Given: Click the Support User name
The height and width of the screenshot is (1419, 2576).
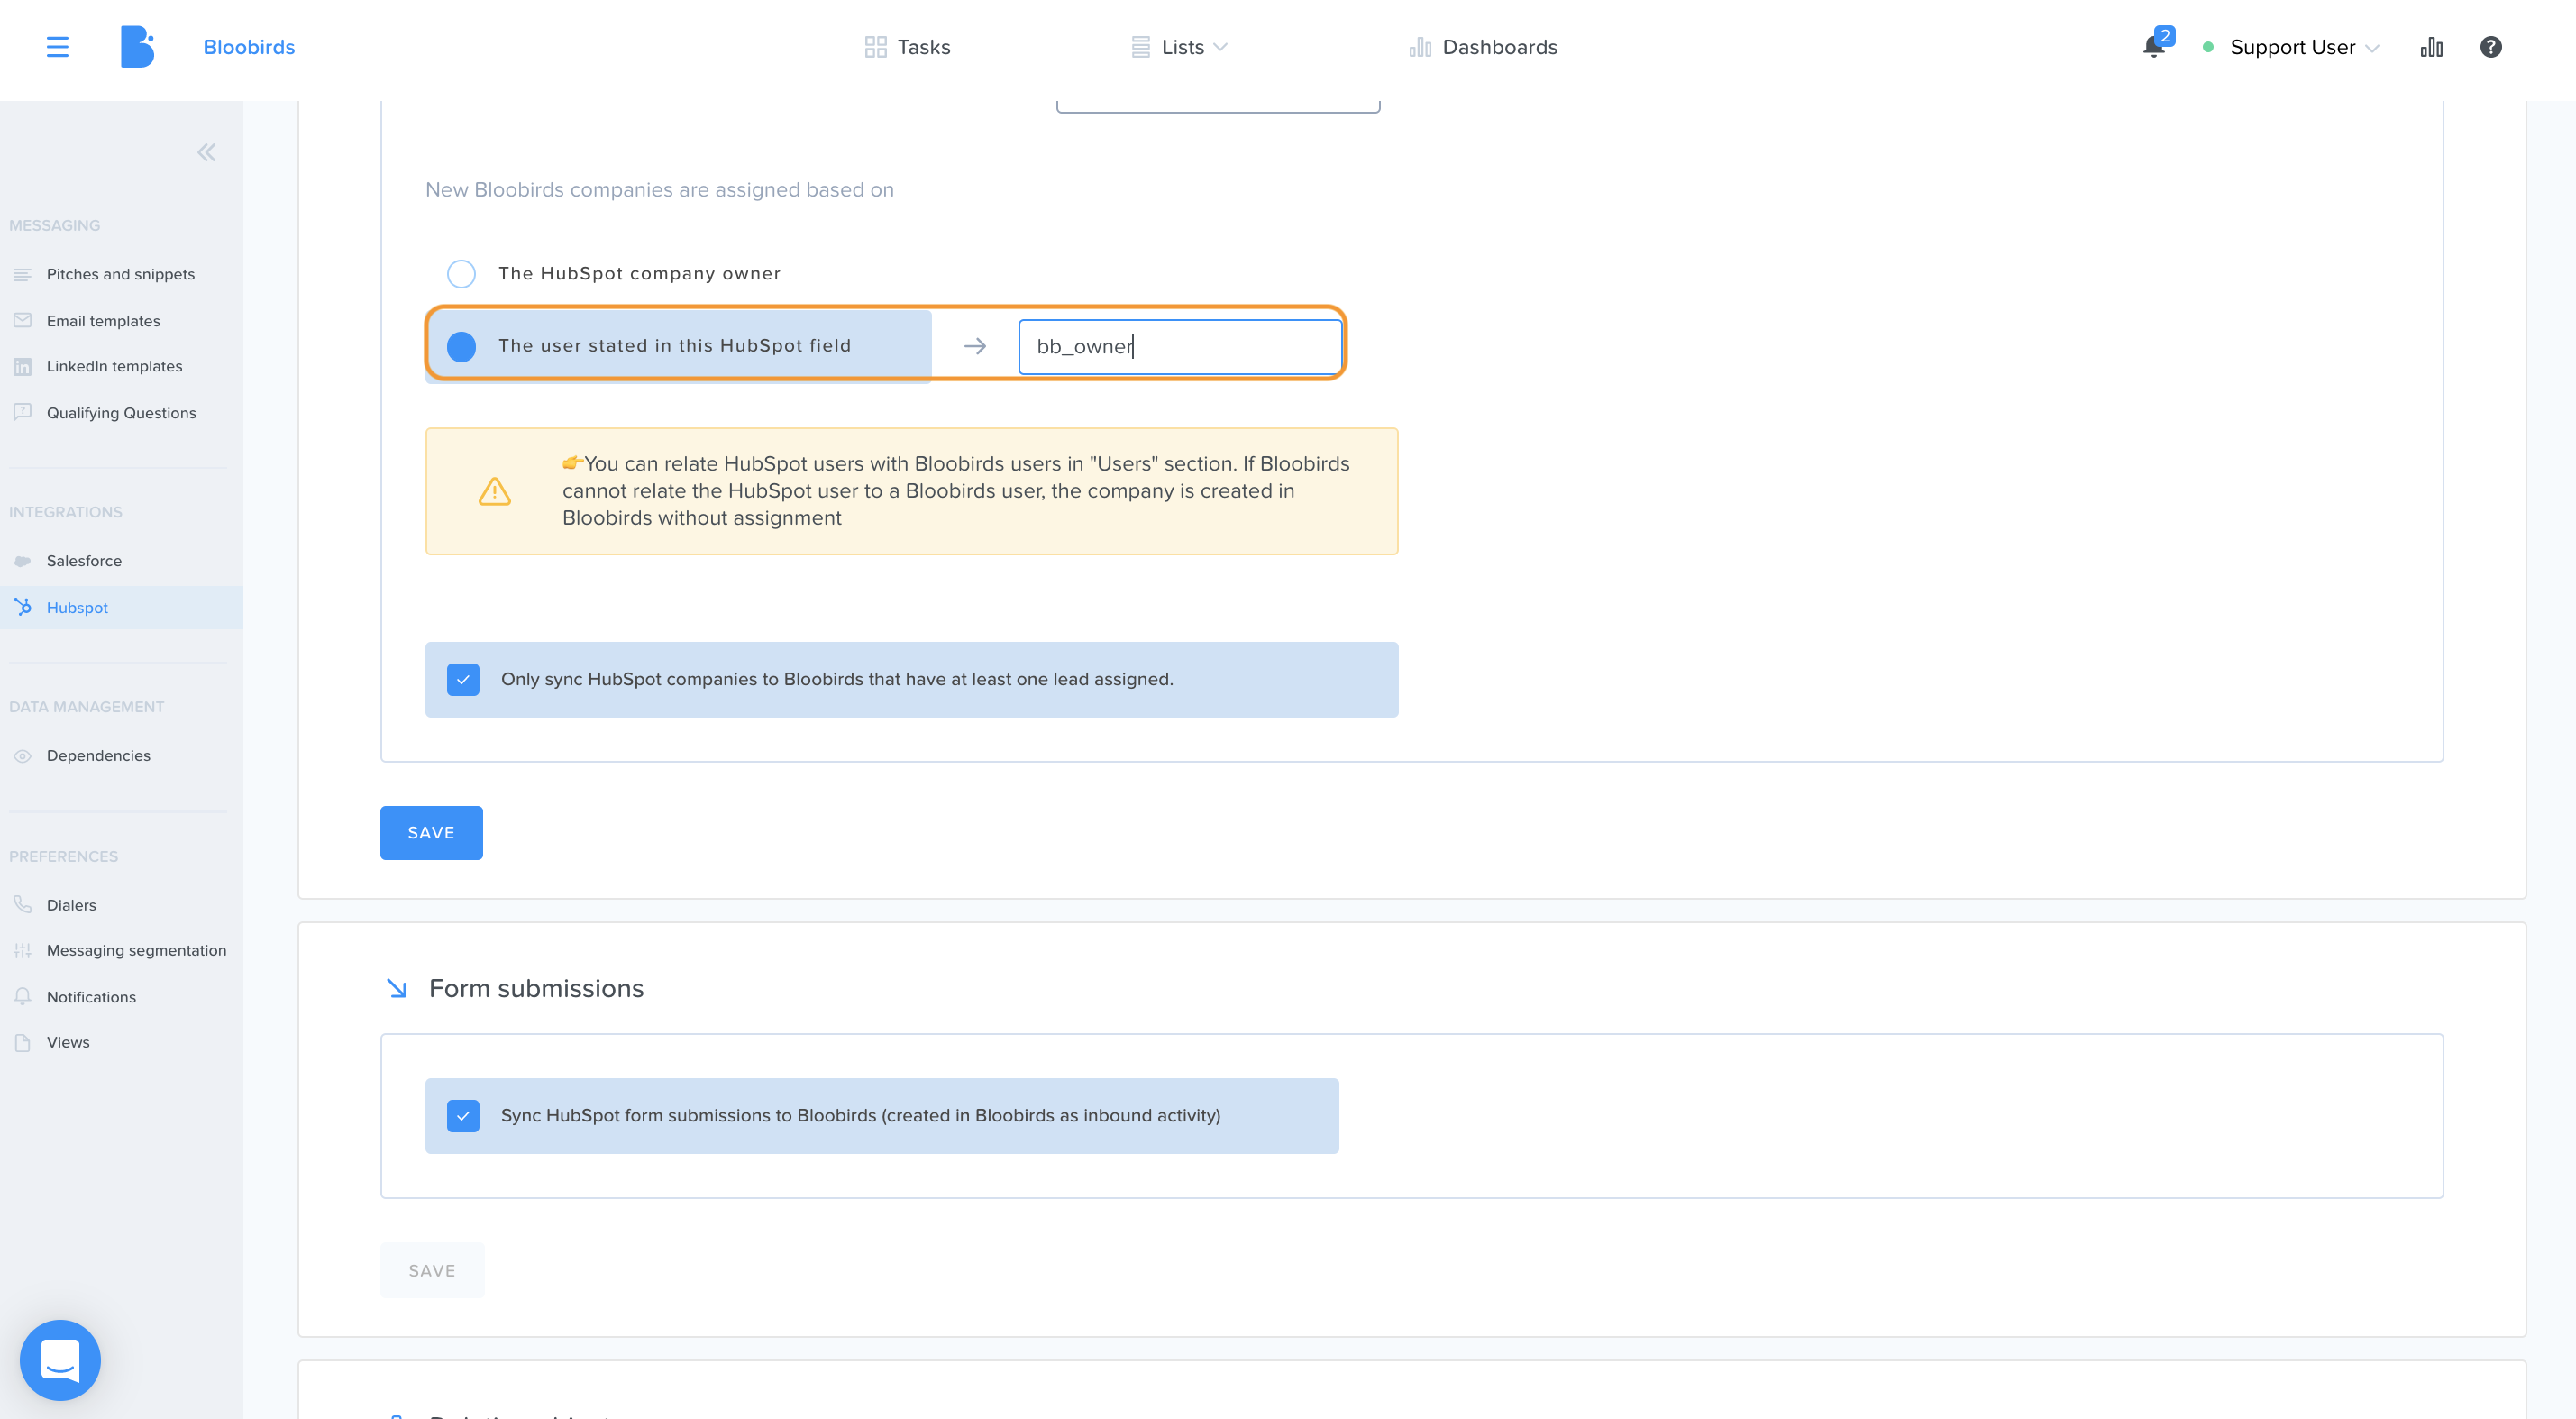Looking at the screenshot, I should [2292, 47].
